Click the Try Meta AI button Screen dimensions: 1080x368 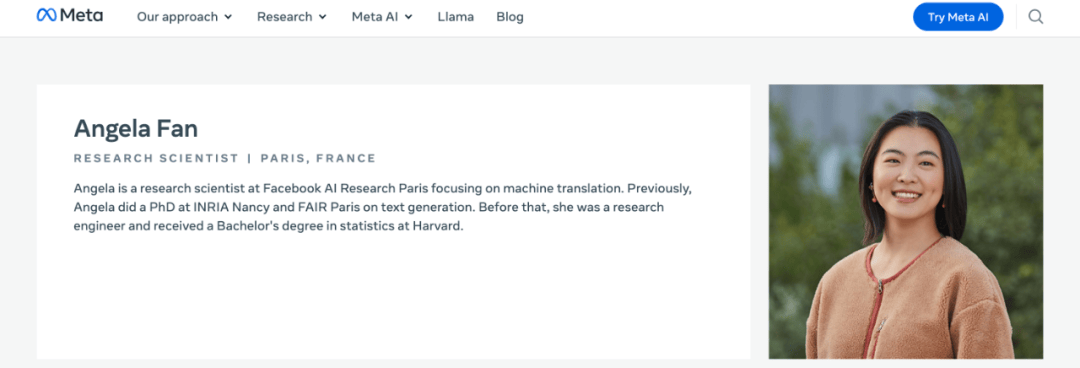click(x=958, y=17)
